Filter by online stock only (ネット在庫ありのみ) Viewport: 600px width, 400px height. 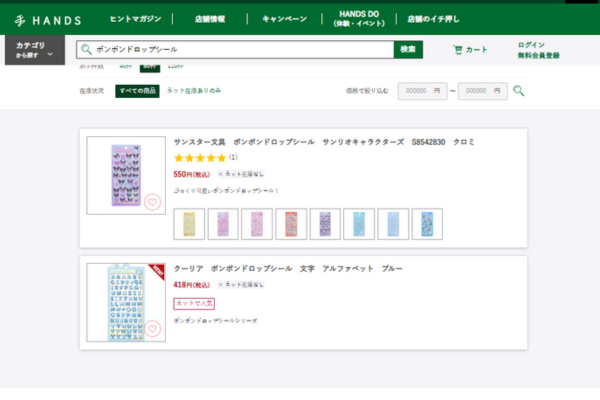(194, 91)
